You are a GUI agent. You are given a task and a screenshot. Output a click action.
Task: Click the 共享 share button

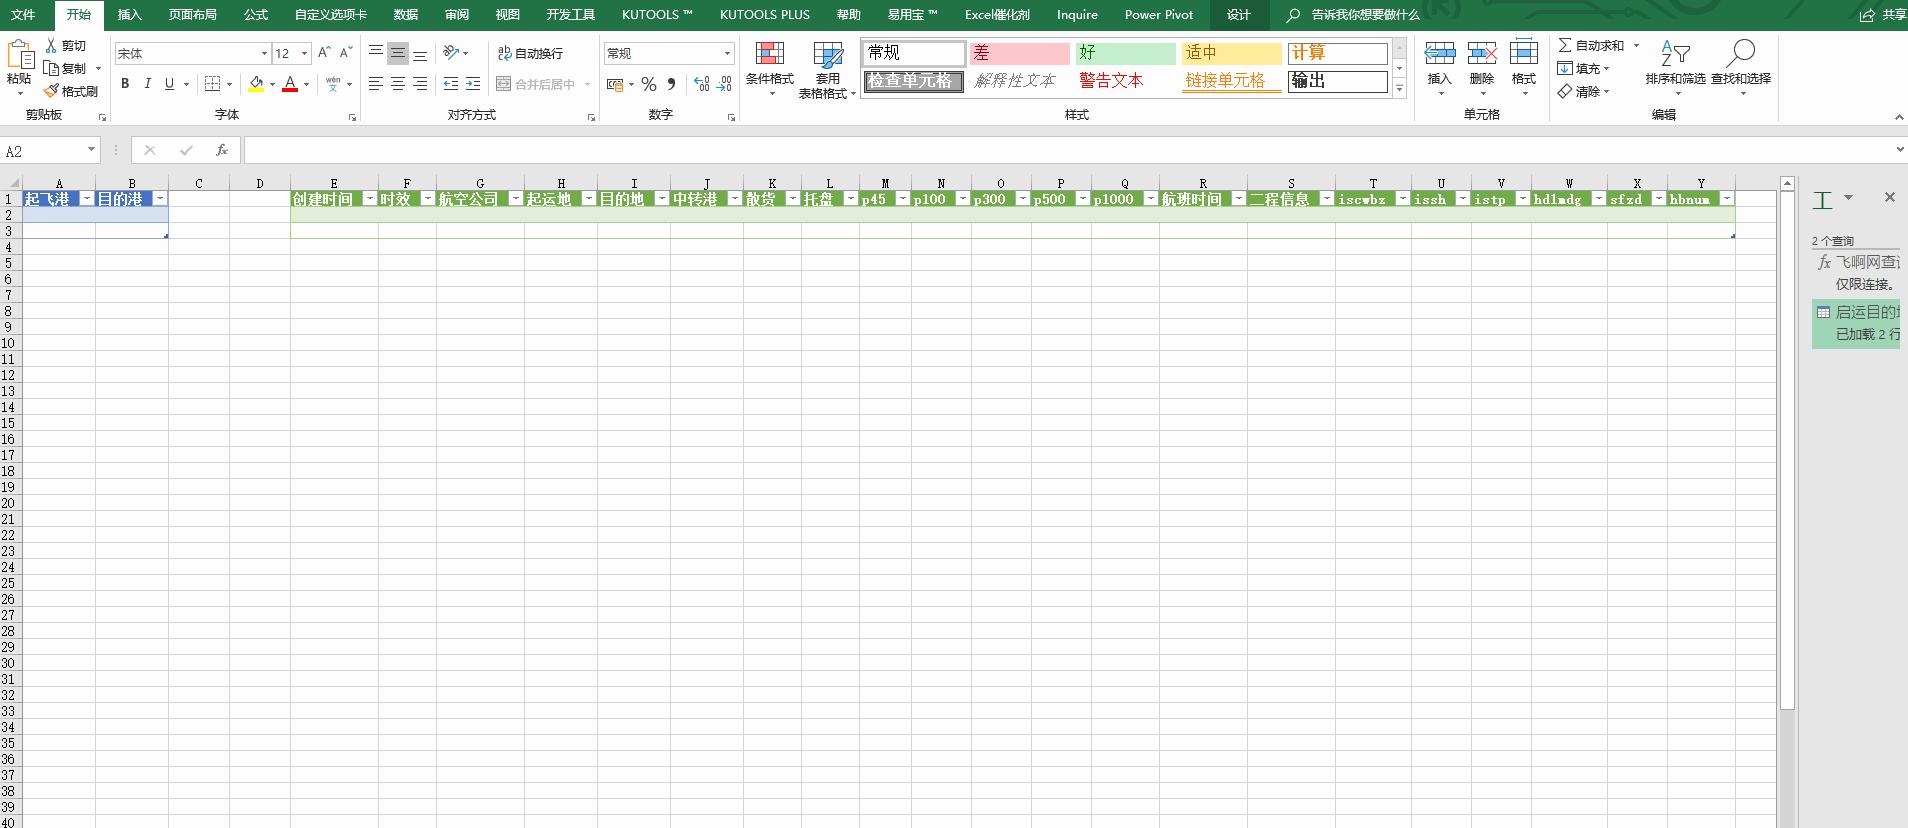[x=1883, y=15]
